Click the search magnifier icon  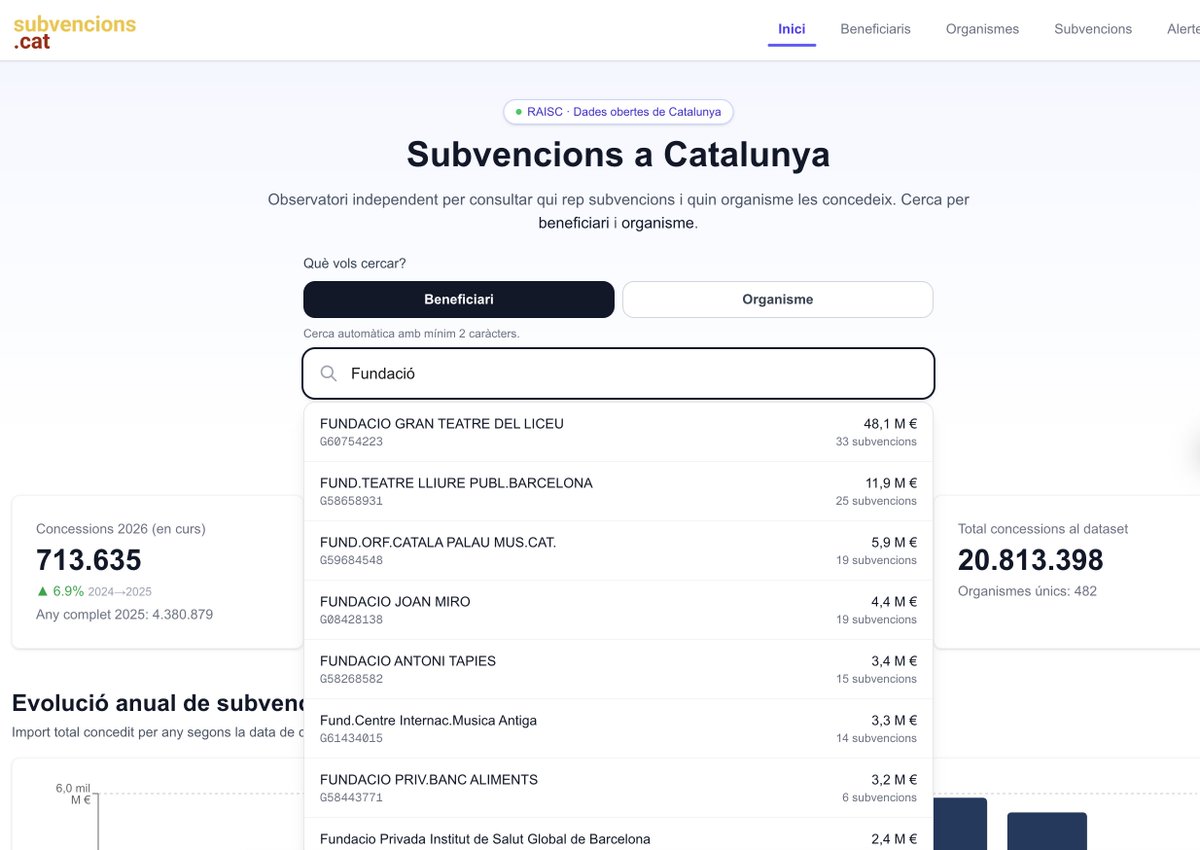[x=329, y=373]
